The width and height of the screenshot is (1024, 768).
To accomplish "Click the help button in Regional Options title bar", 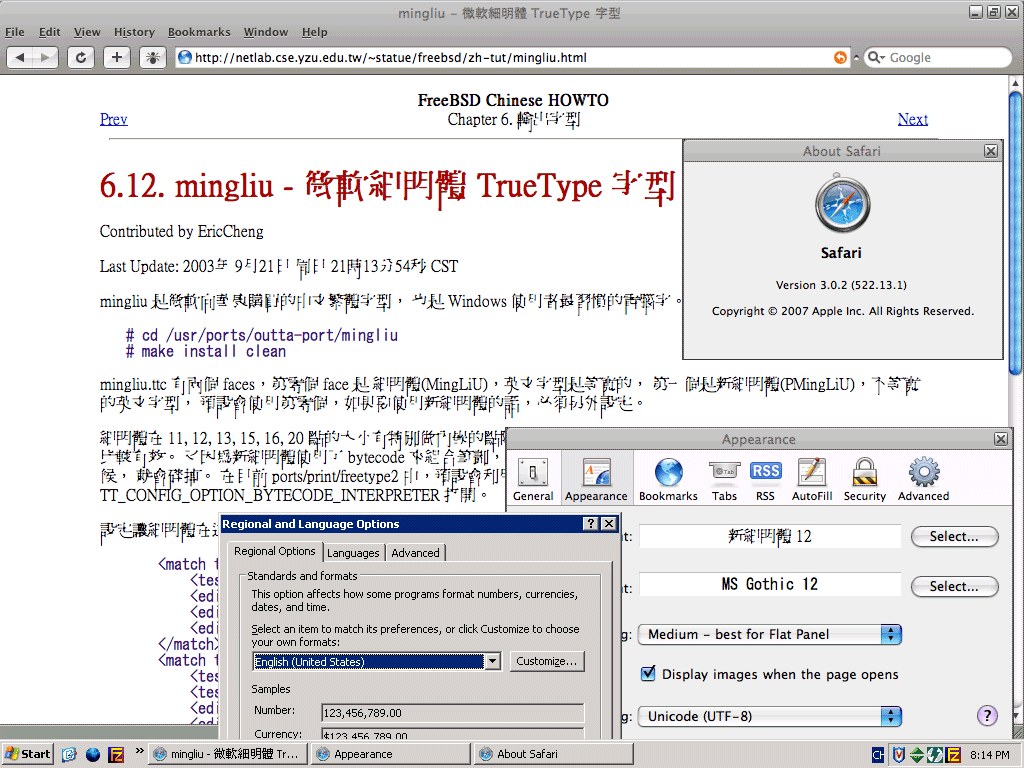I will pyautogui.click(x=590, y=524).
